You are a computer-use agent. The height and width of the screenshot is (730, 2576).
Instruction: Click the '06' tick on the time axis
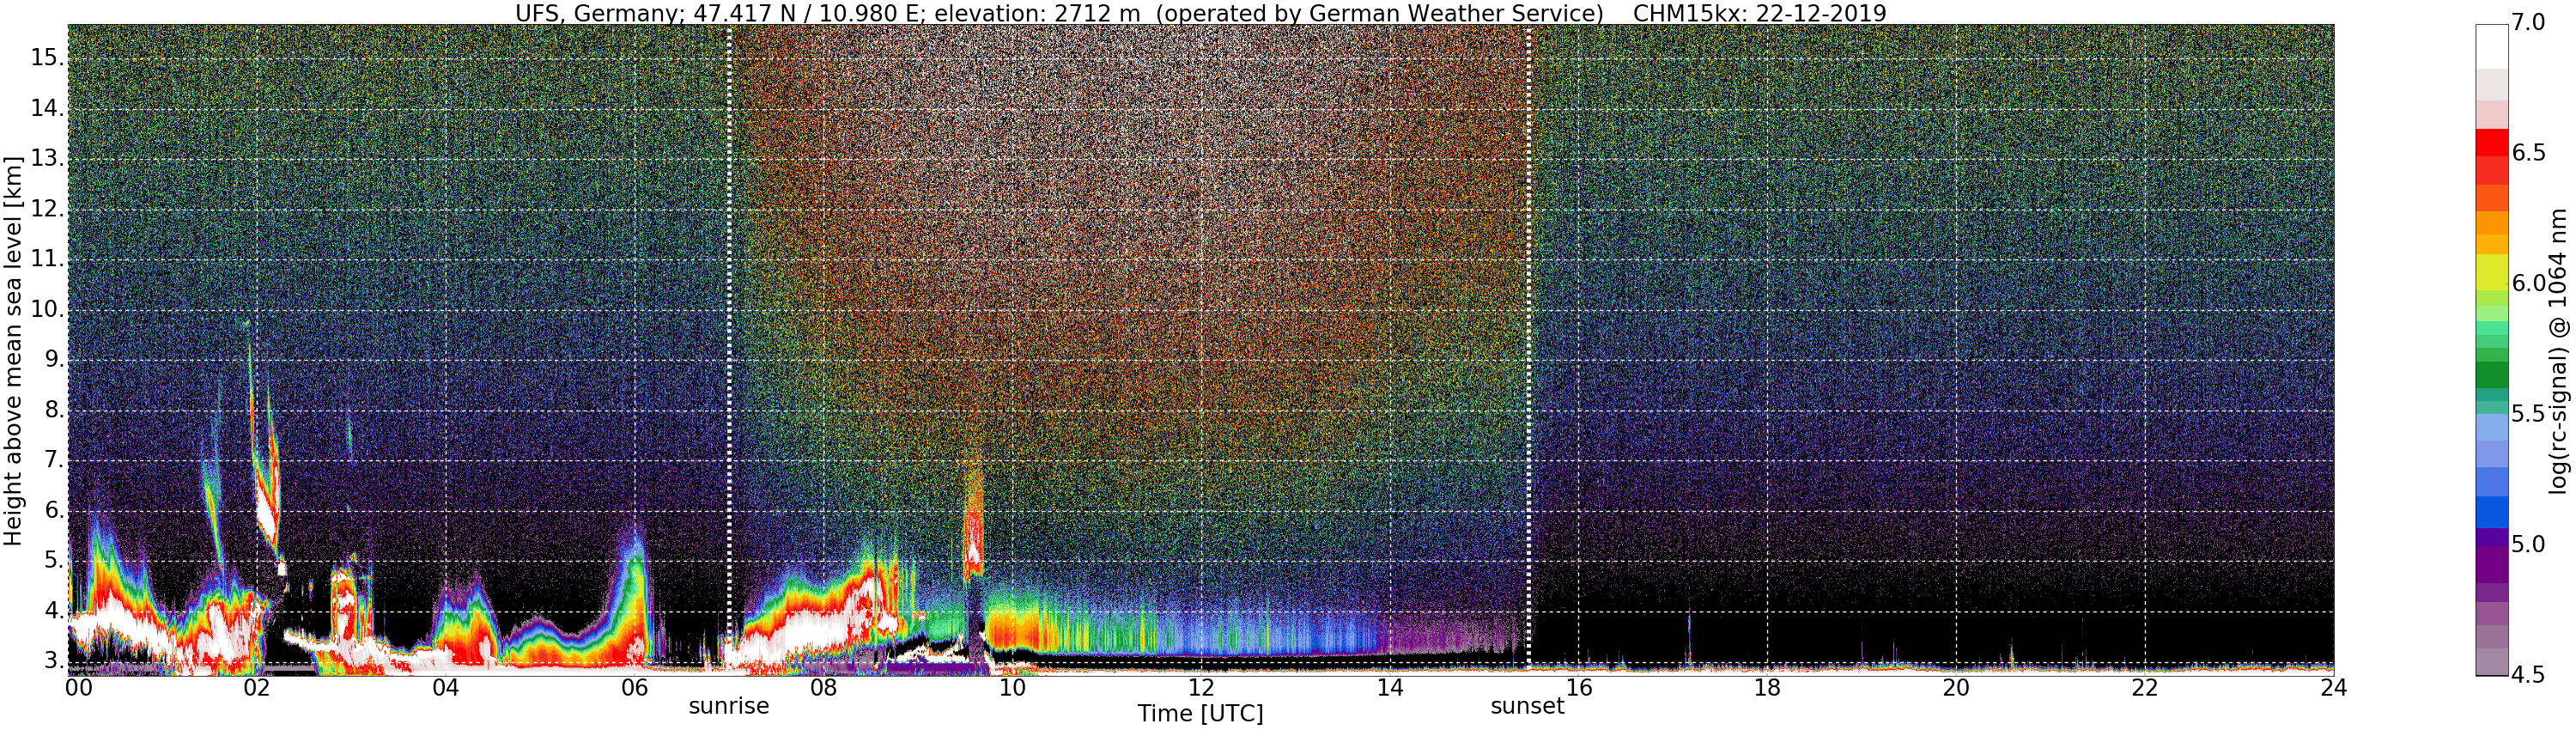634,688
